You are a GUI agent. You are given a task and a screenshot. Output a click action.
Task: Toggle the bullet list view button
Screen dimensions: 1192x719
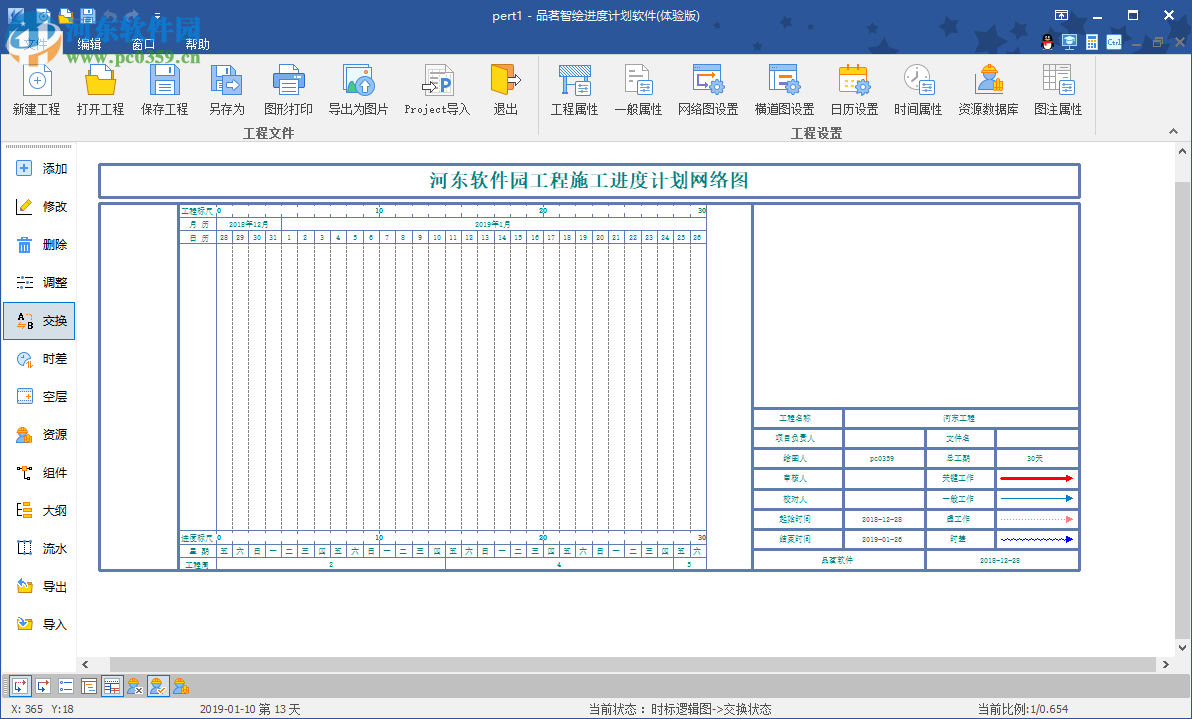(66, 686)
